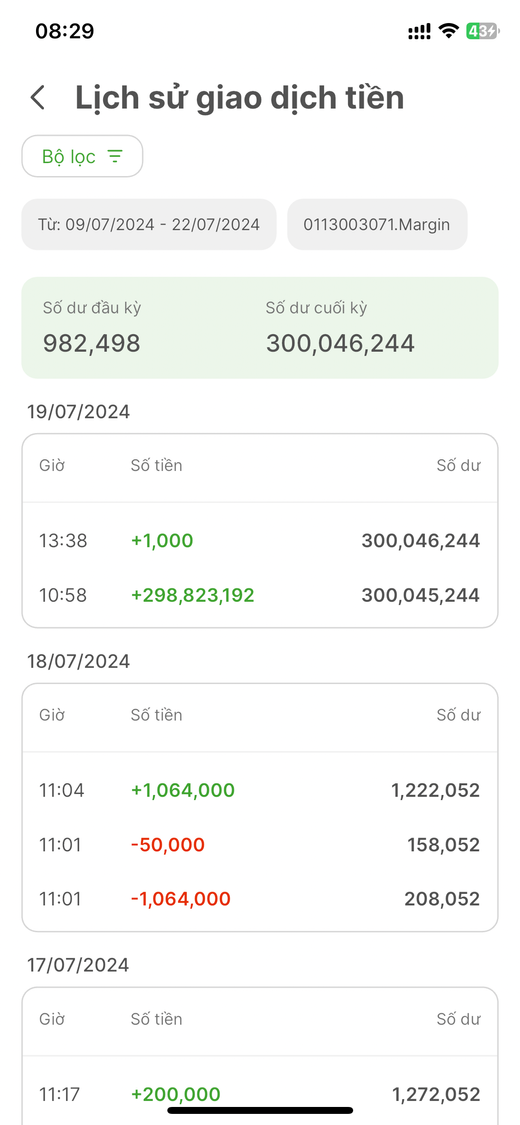Tap the 18/07/2024 date header
The width and height of the screenshot is (520, 1125).
(79, 662)
